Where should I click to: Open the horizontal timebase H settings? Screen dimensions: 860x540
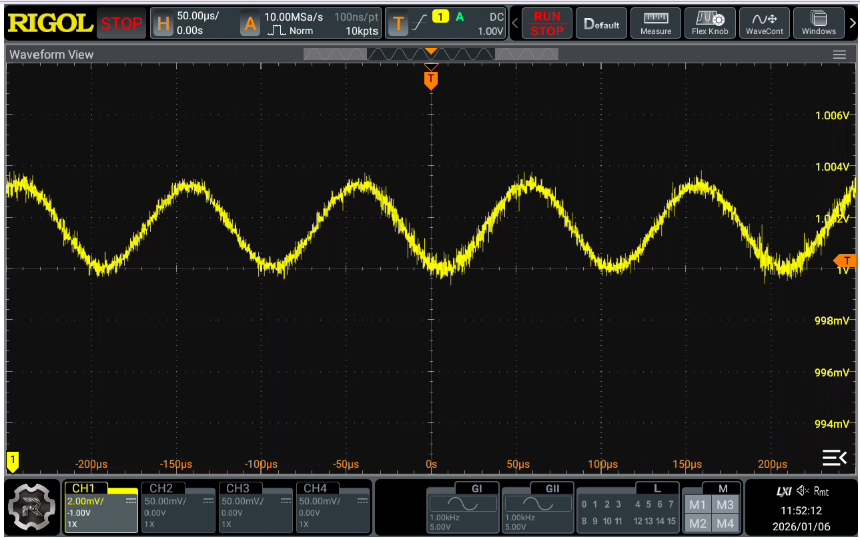(162, 24)
